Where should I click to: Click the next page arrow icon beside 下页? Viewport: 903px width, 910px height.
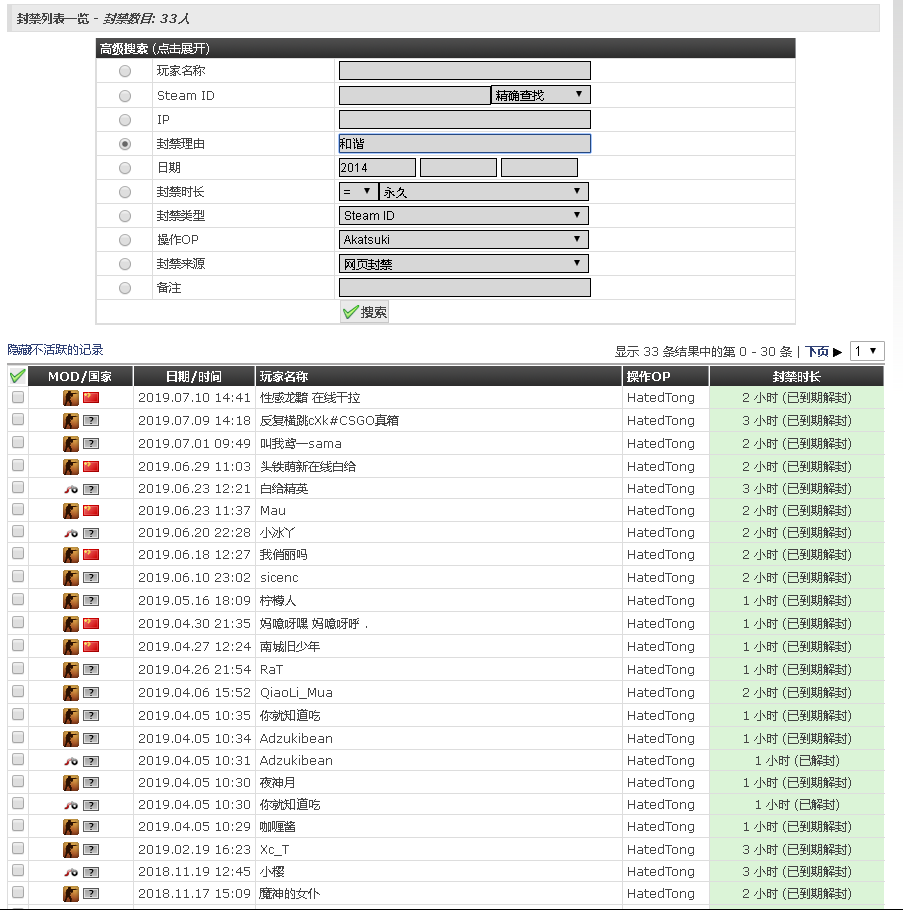click(x=838, y=352)
